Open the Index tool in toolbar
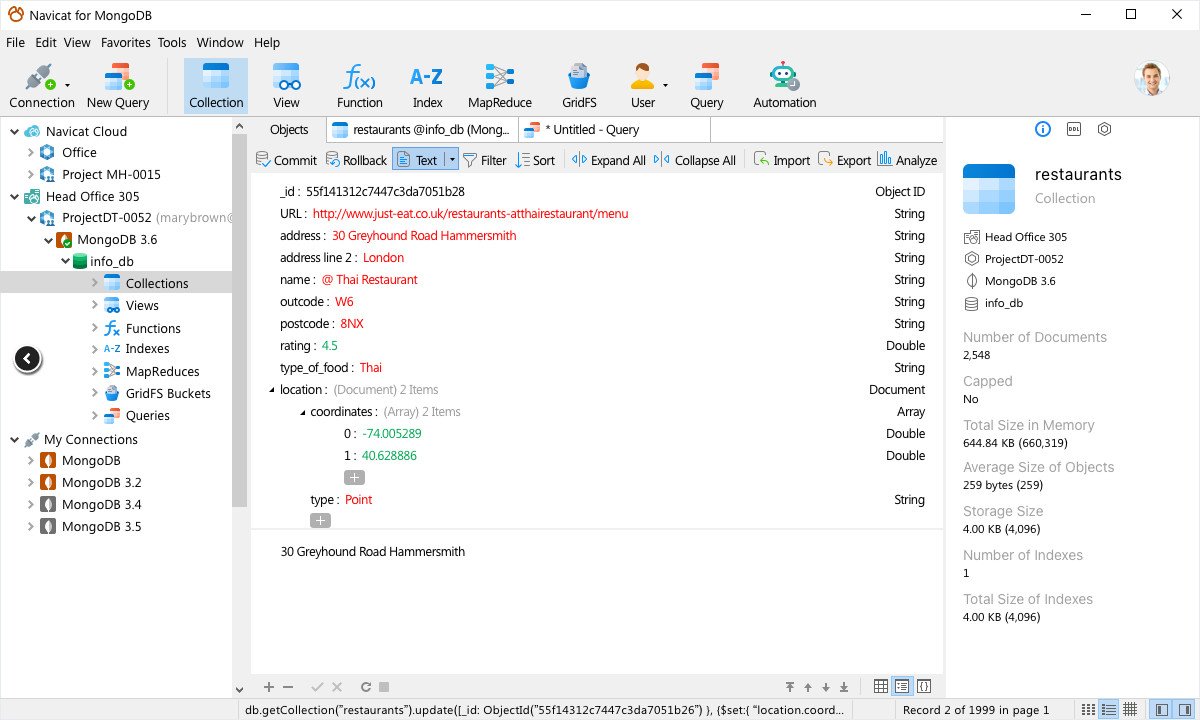 tap(427, 85)
